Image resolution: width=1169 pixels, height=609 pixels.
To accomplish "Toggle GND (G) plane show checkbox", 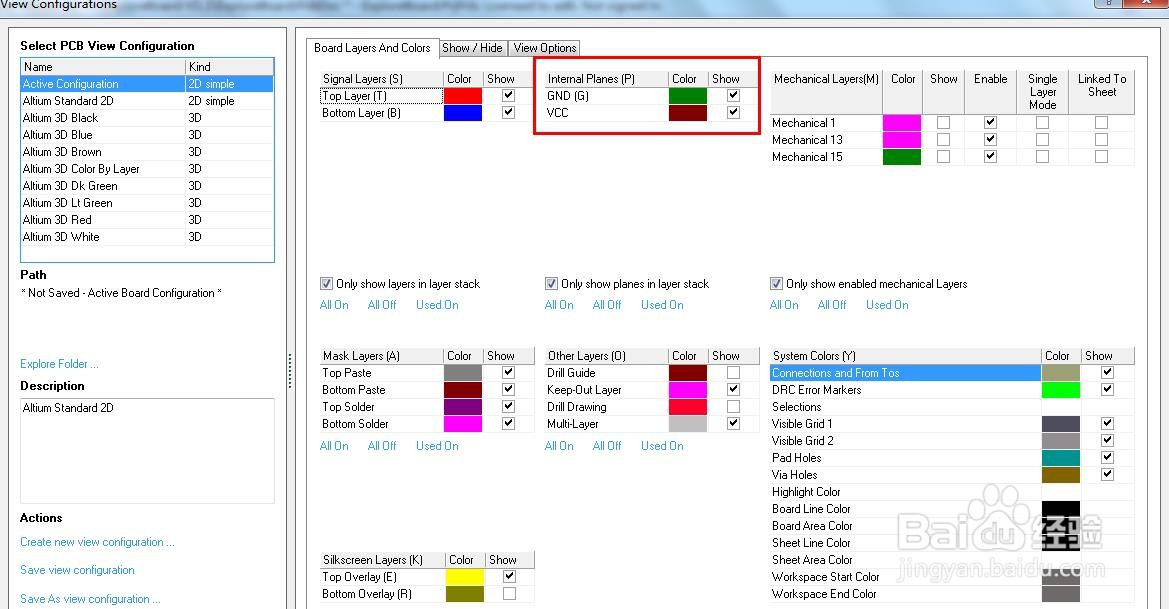I will 734,95.
